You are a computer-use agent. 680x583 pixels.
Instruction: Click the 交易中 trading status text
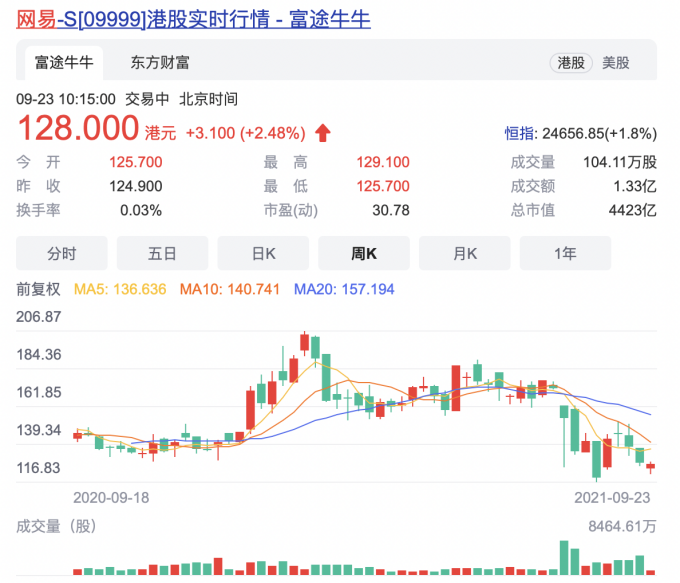[x=147, y=99]
